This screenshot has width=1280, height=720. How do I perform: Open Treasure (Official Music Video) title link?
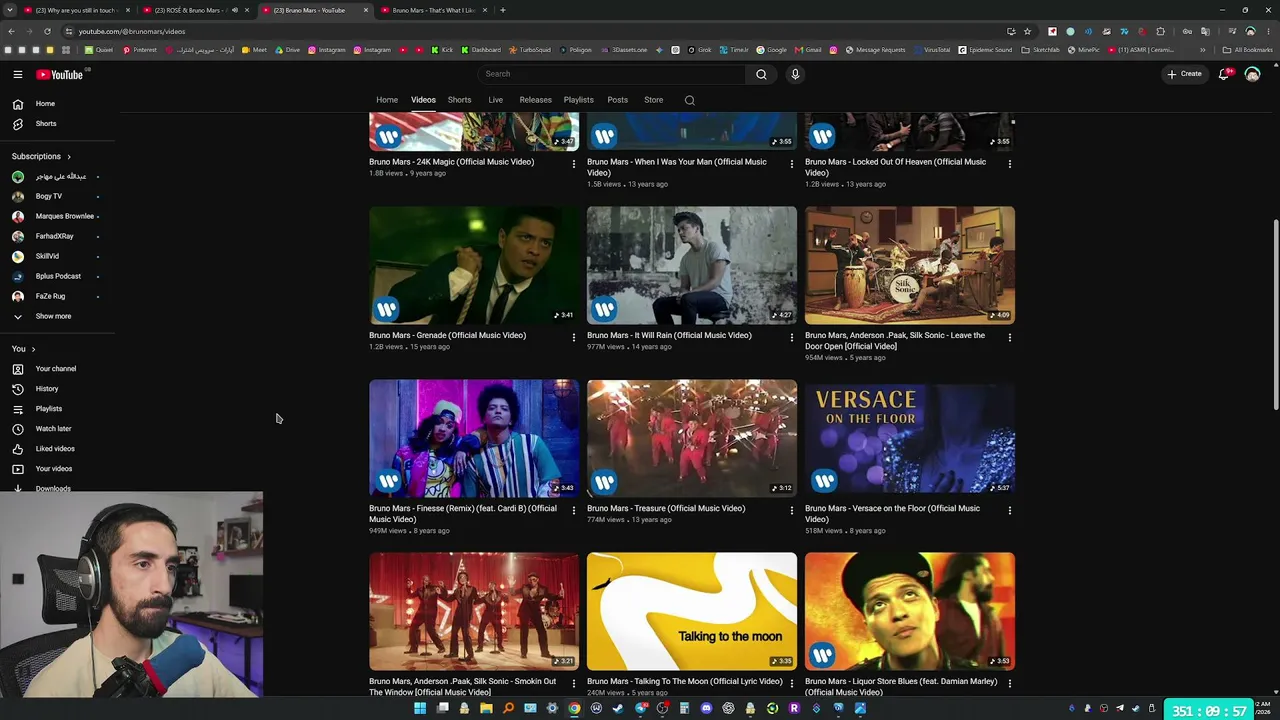tap(666, 509)
